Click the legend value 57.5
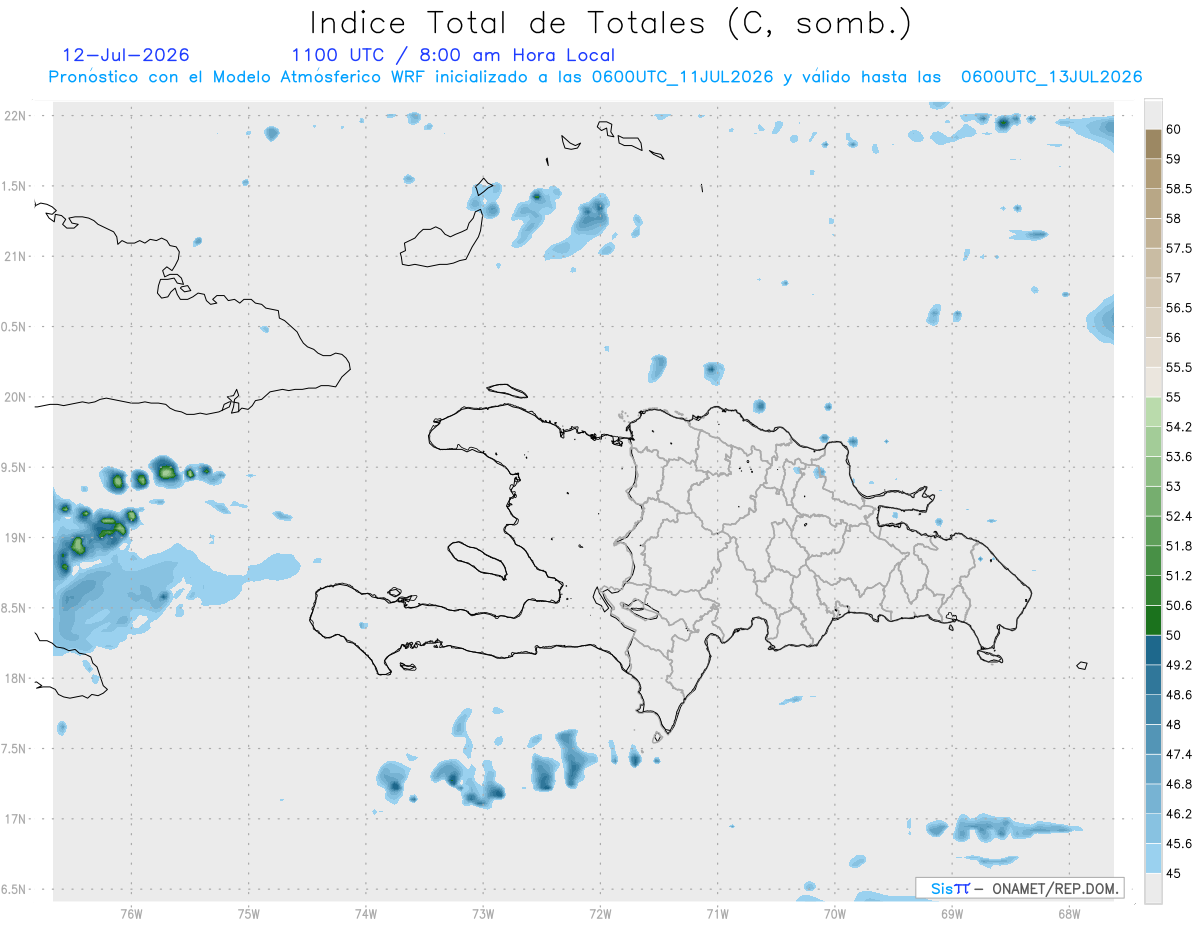 (1179, 248)
